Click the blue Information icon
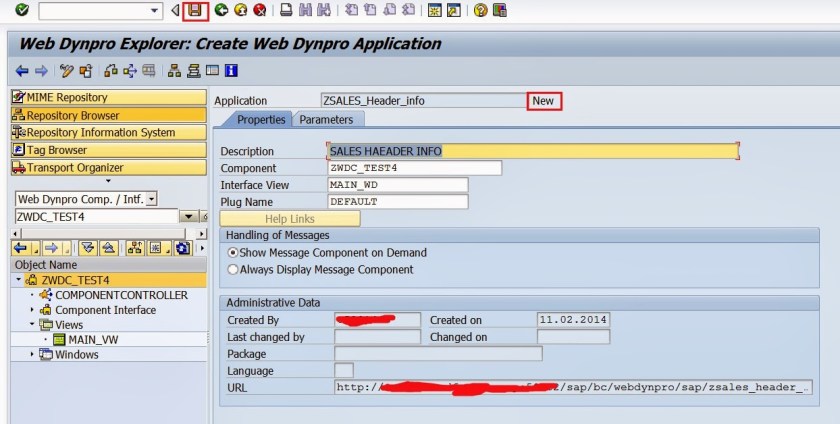840x424 pixels. 231,71
